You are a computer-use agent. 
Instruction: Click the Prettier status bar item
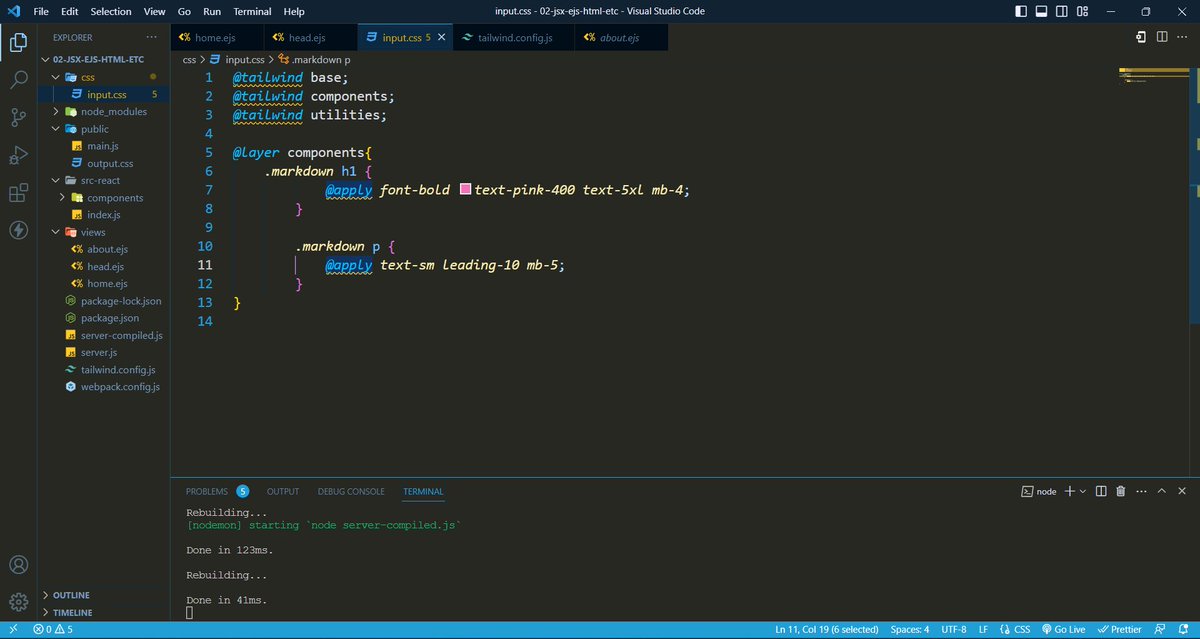(x=1120, y=629)
